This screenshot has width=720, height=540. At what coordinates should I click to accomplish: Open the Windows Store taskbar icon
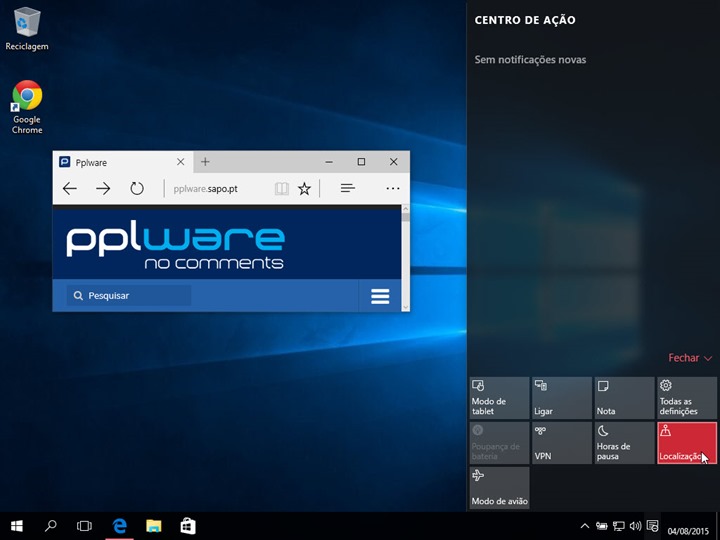click(188, 526)
